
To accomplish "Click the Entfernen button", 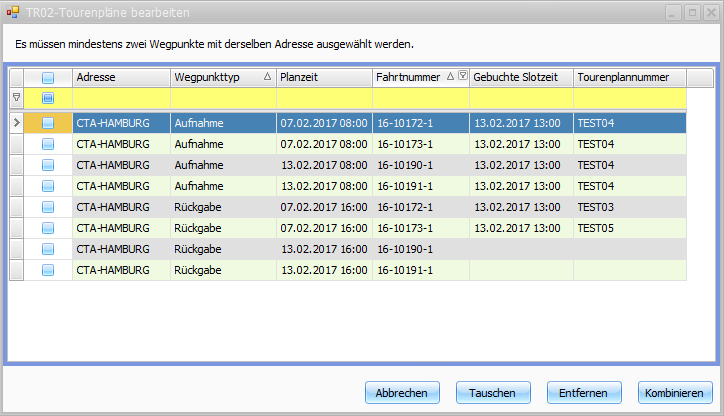I will pyautogui.click(x=584, y=393).
